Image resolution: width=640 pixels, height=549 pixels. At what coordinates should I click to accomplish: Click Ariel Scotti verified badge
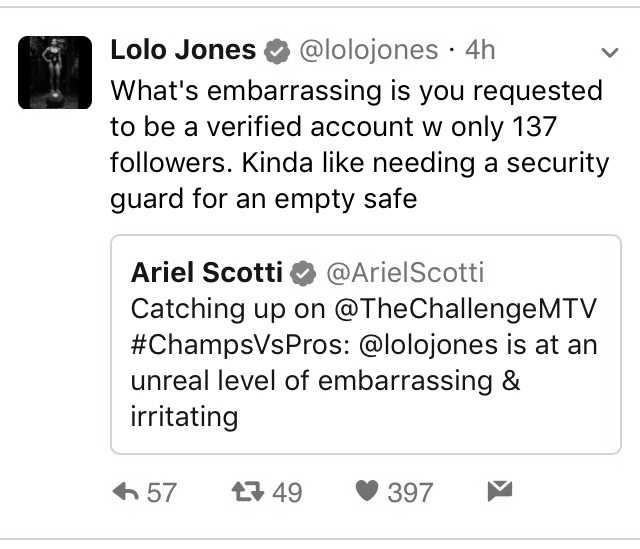click(303, 273)
